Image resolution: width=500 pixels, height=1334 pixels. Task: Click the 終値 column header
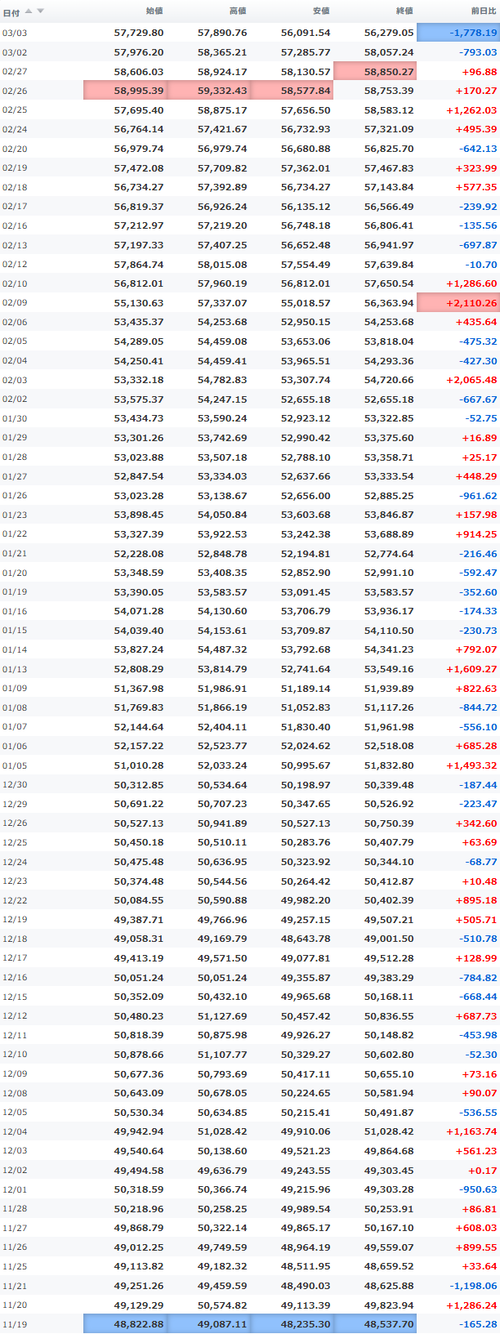coord(403,10)
